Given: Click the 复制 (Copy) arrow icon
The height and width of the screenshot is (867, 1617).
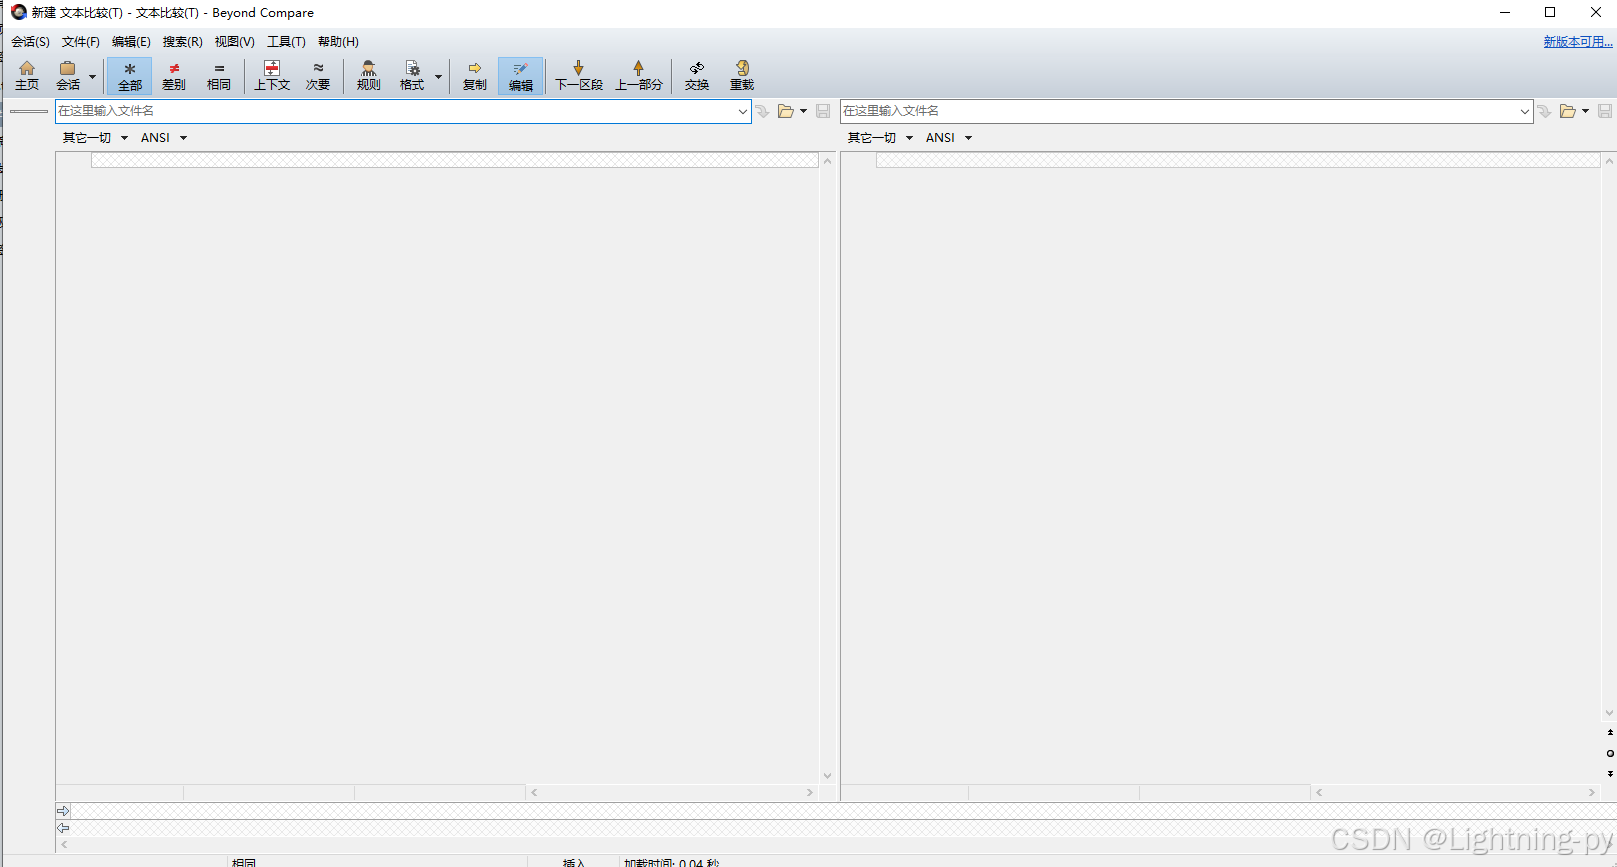Looking at the screenshot, I should point(475,76).
